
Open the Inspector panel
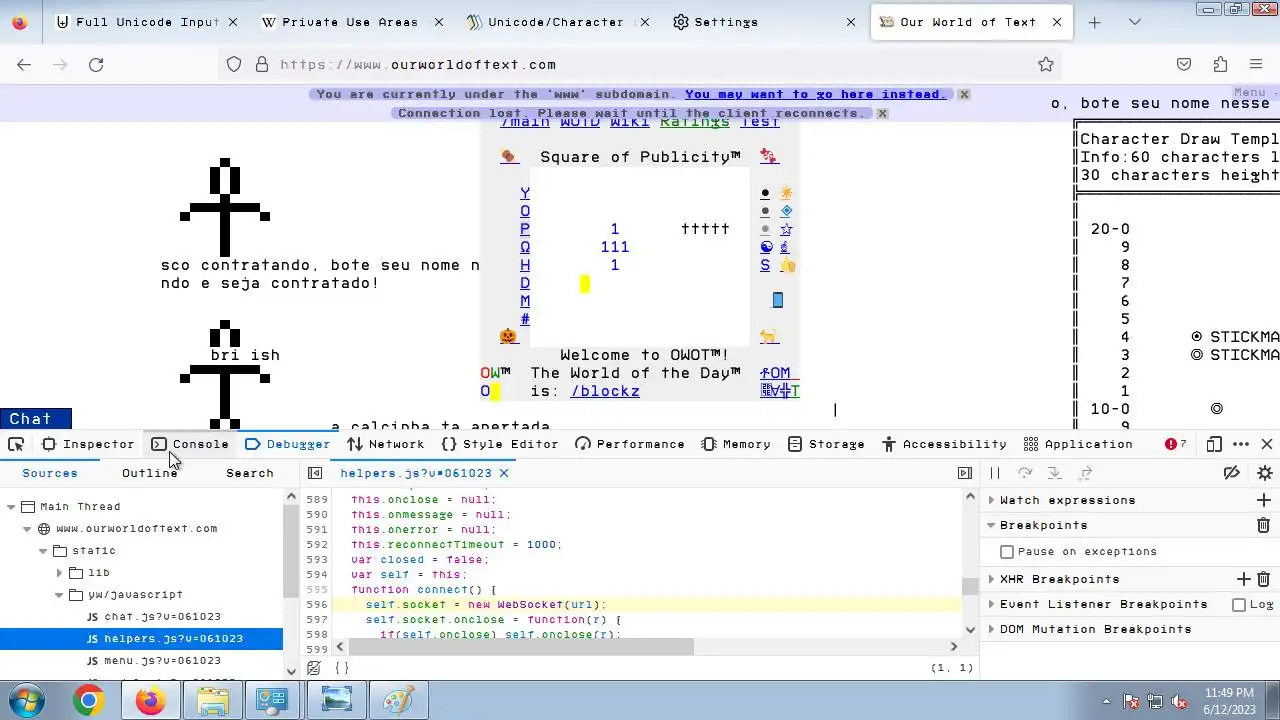(x=88, y=444)
